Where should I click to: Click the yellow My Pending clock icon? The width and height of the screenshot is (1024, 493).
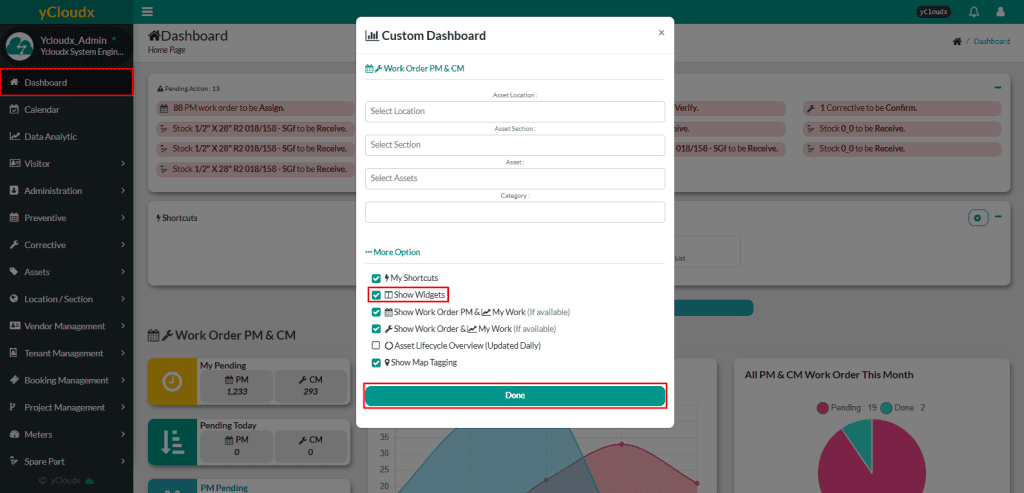(x=172, y=381)
